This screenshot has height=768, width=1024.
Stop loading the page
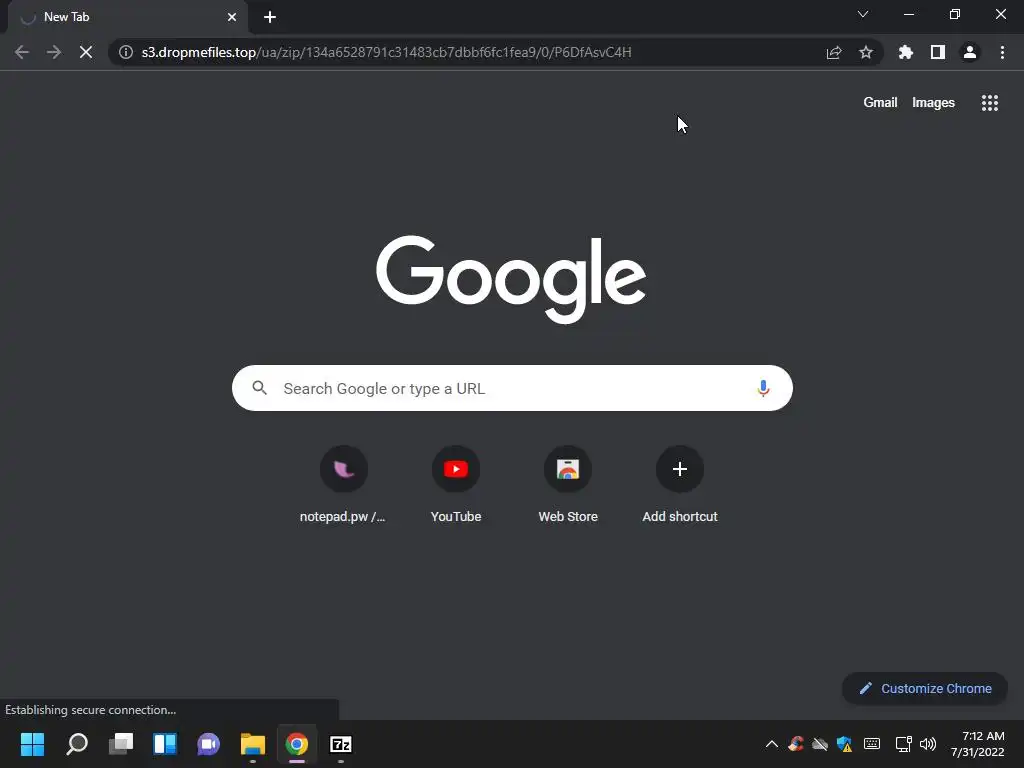[x=86, y=52]
